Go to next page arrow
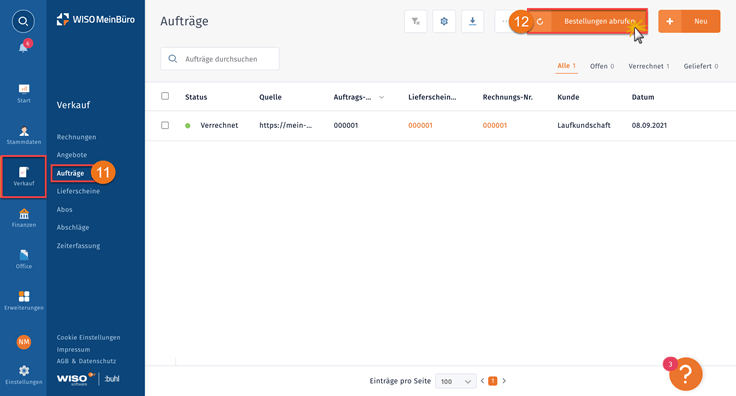 [x=504, y=381]
